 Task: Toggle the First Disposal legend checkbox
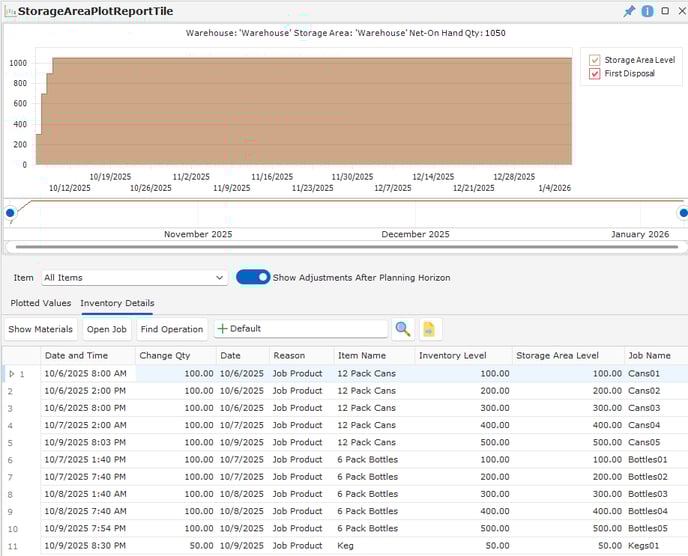click(594, 74)
